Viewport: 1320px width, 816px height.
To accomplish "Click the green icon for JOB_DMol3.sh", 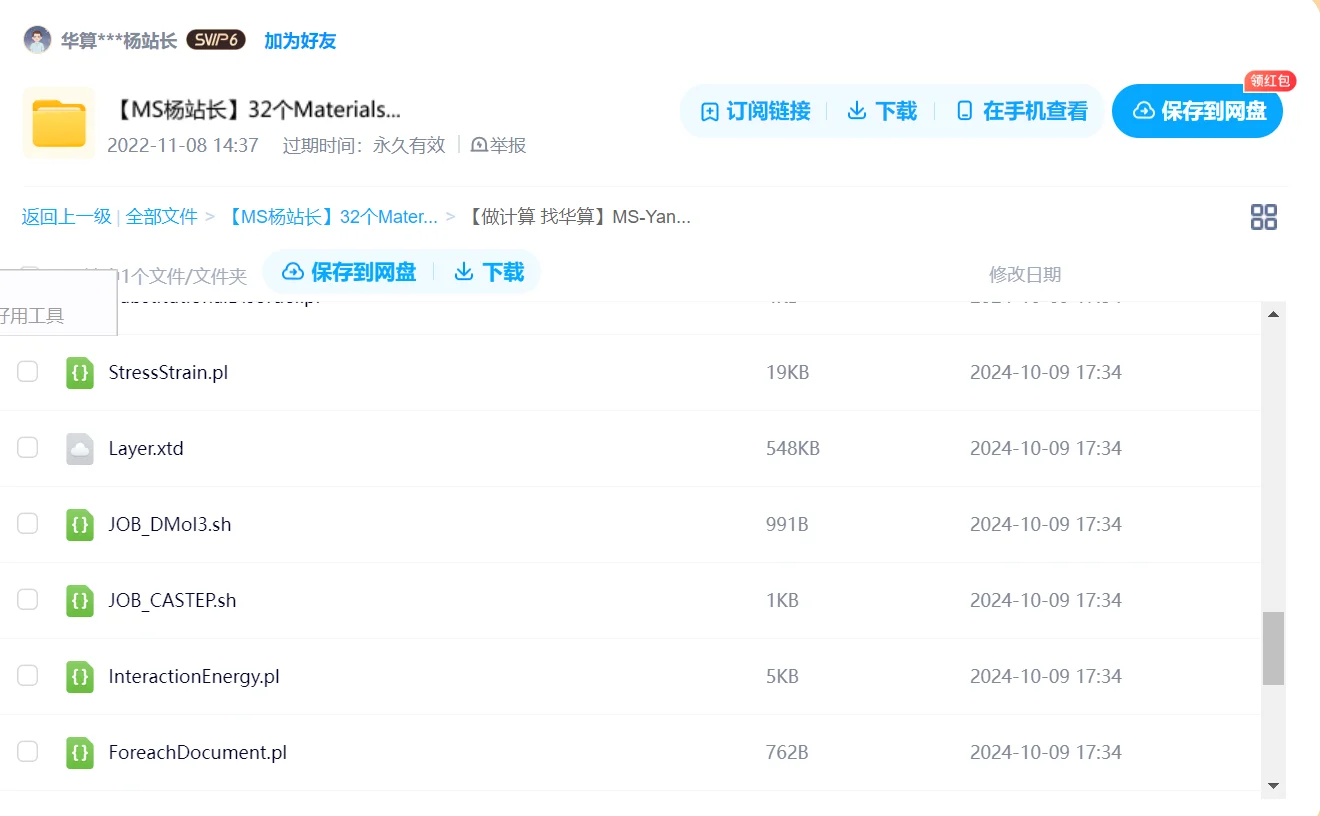I will (x=79, y=523).
